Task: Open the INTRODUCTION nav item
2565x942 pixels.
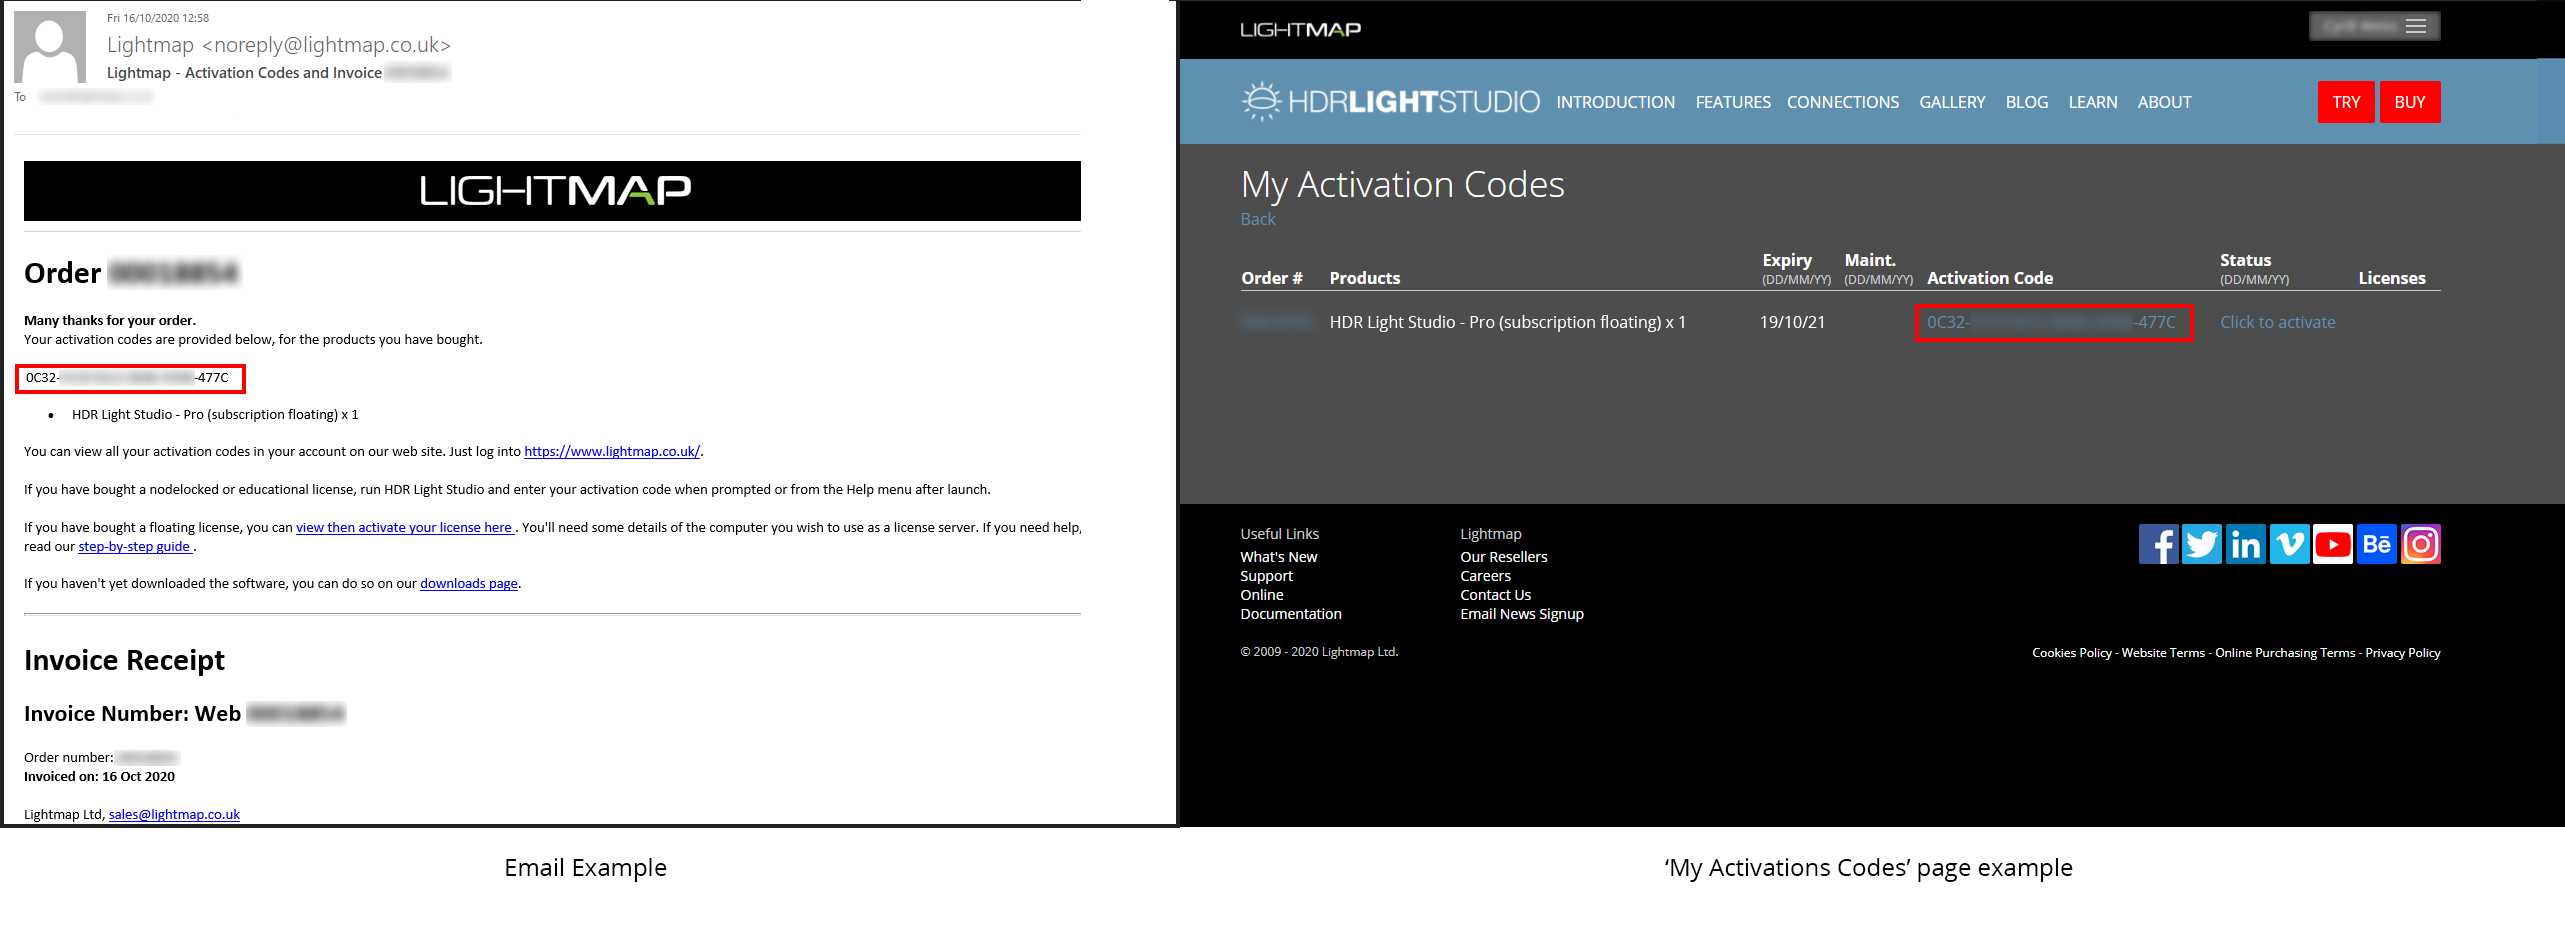Action: [x=1615, y=102]
